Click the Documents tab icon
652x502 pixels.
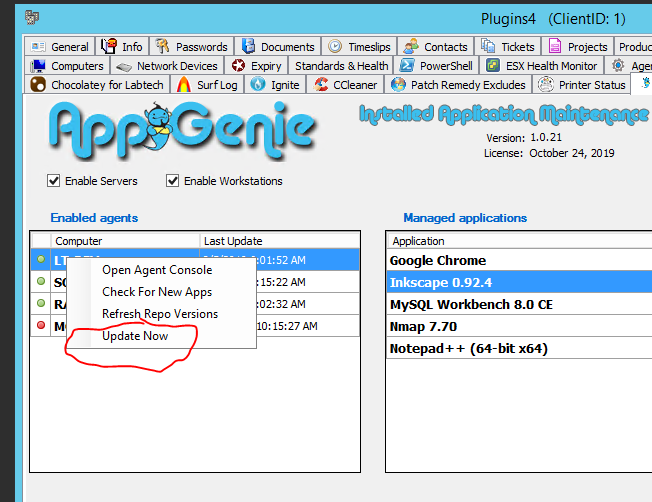248,46
